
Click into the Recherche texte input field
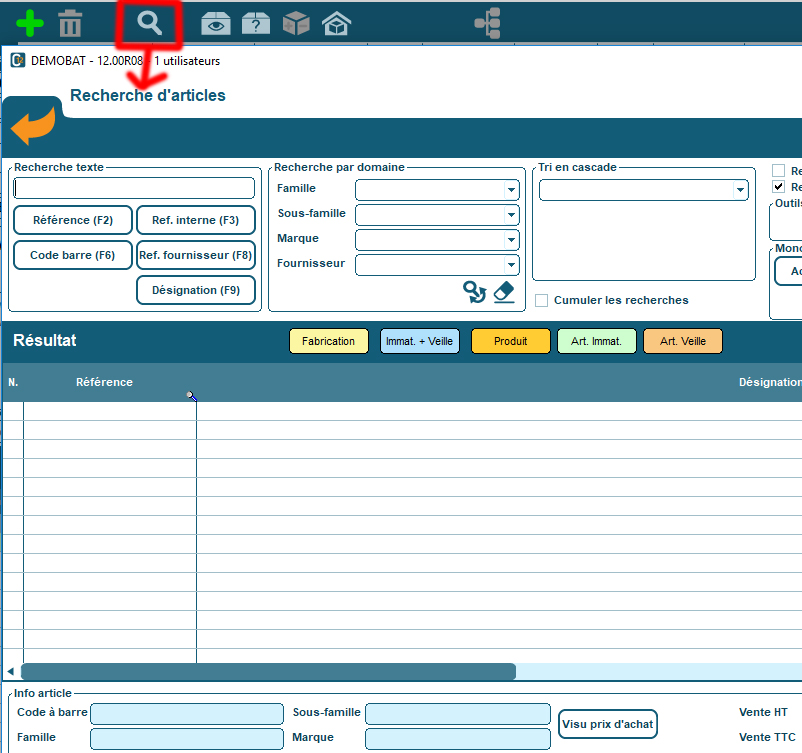pos(134,188)
